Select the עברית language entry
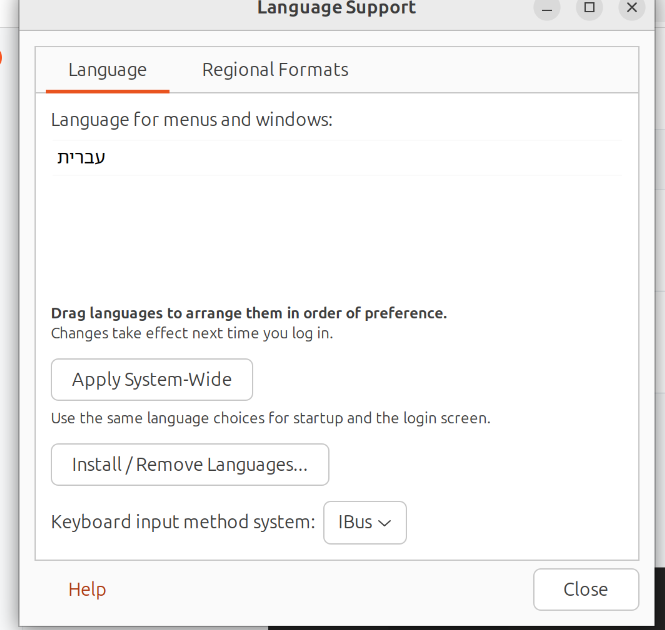Viewport: 665px width, 630px height. pos(82,157)
